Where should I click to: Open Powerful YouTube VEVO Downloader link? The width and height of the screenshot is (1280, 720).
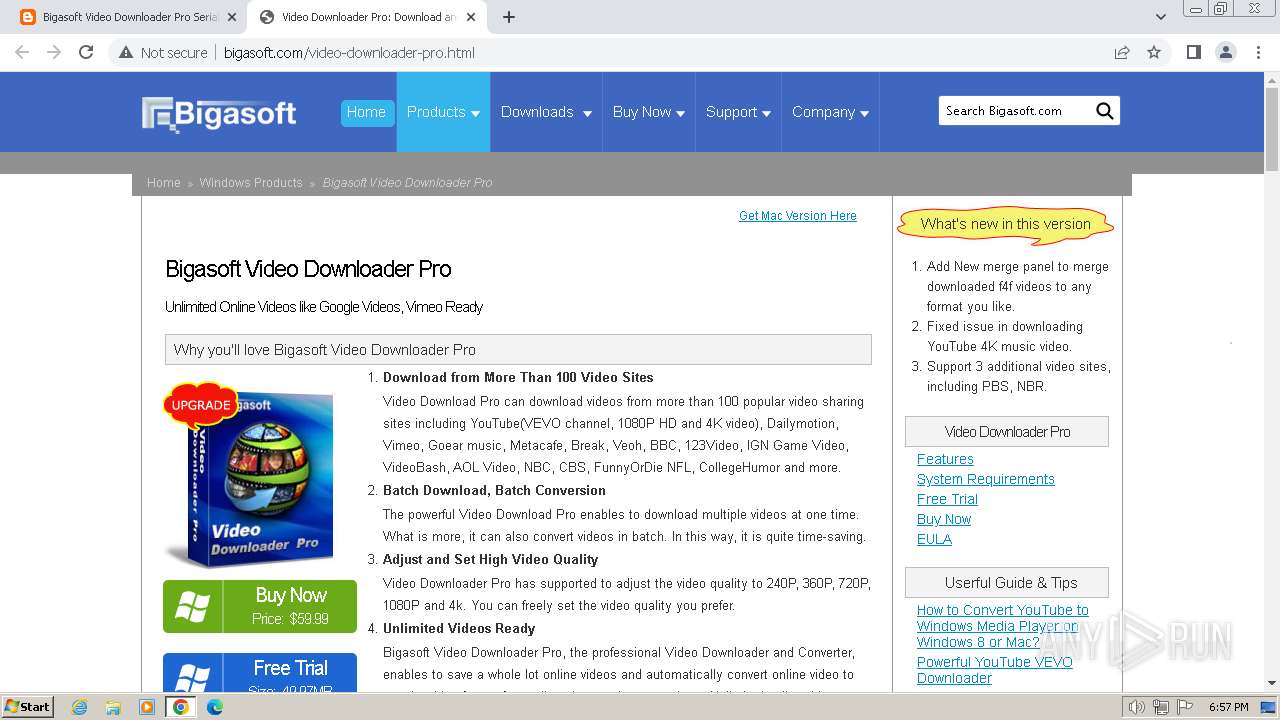coord(995,670)
